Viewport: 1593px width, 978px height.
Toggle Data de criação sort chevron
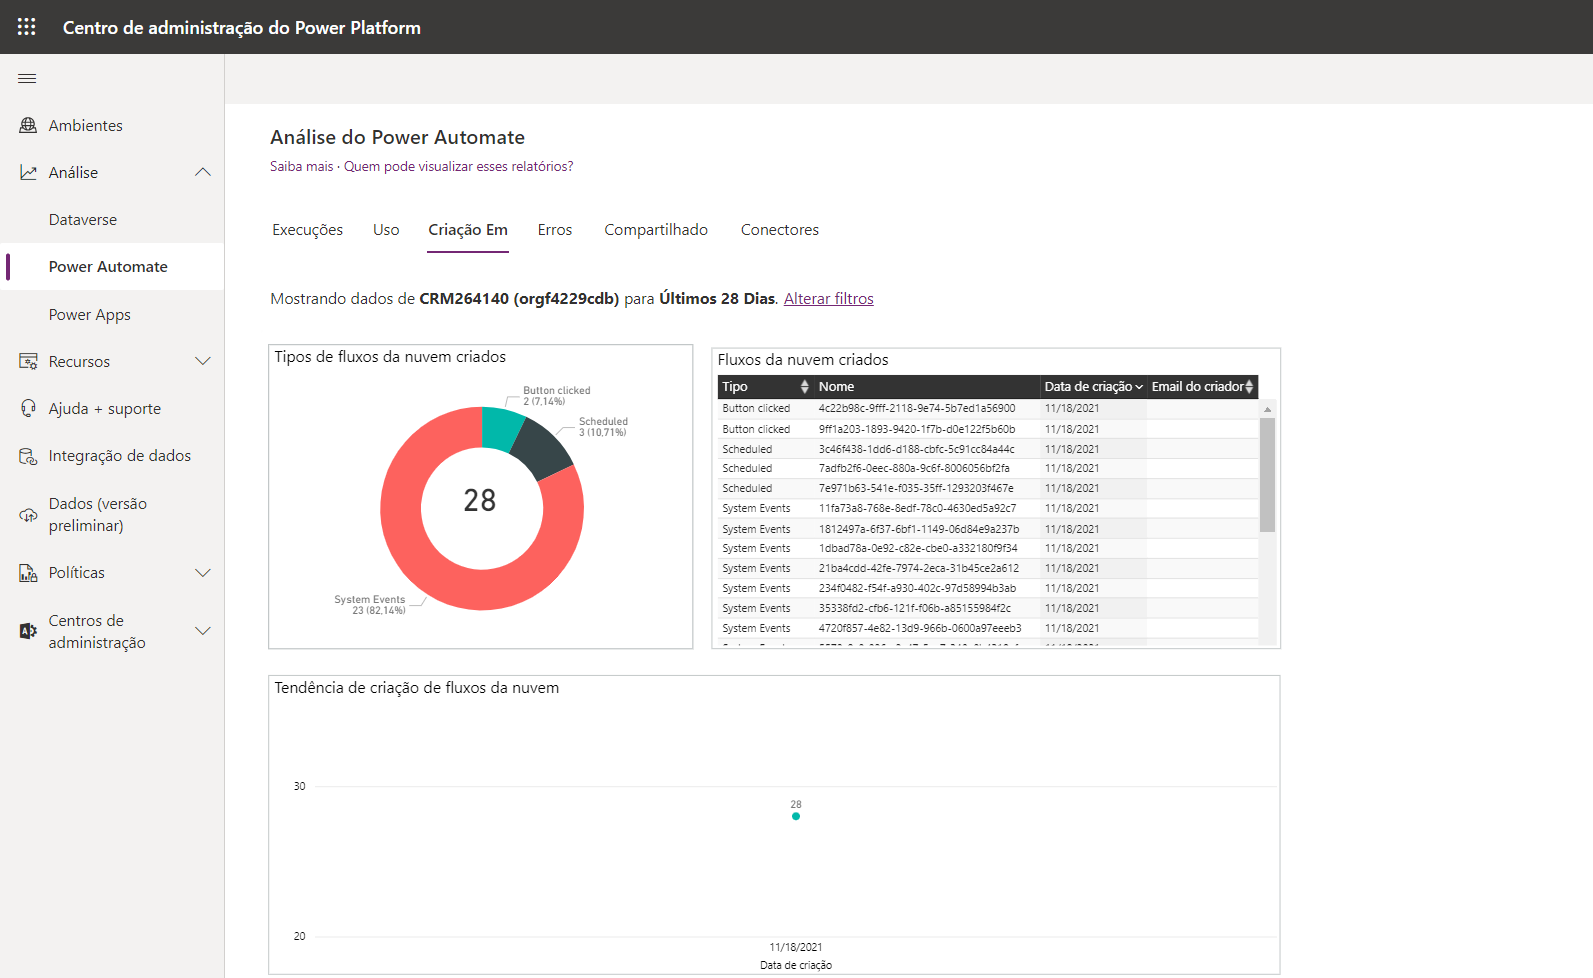point(1139,387)
